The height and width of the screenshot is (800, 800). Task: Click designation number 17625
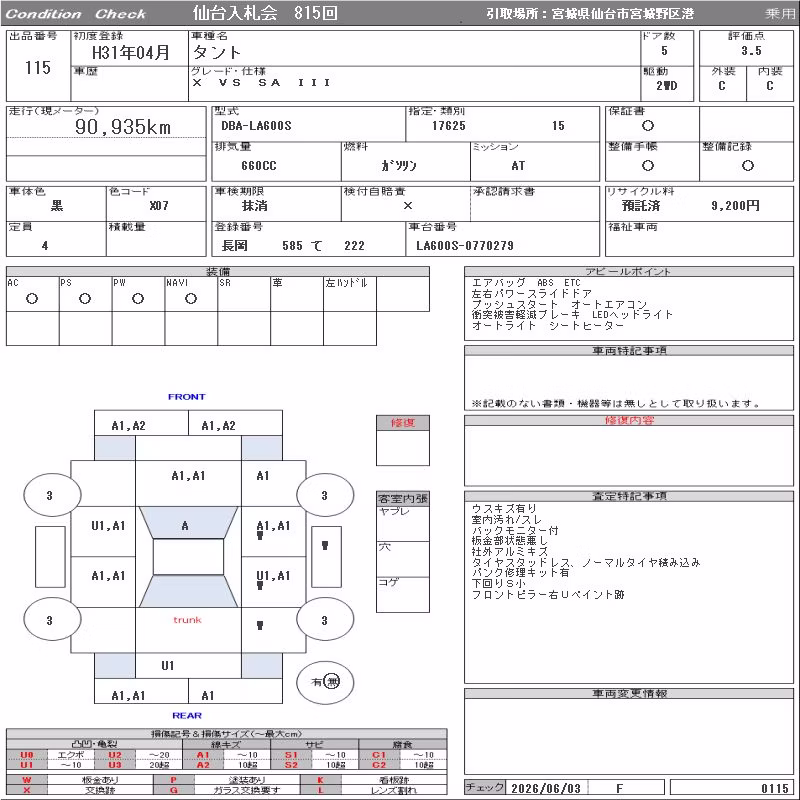[x=448, y=126]
